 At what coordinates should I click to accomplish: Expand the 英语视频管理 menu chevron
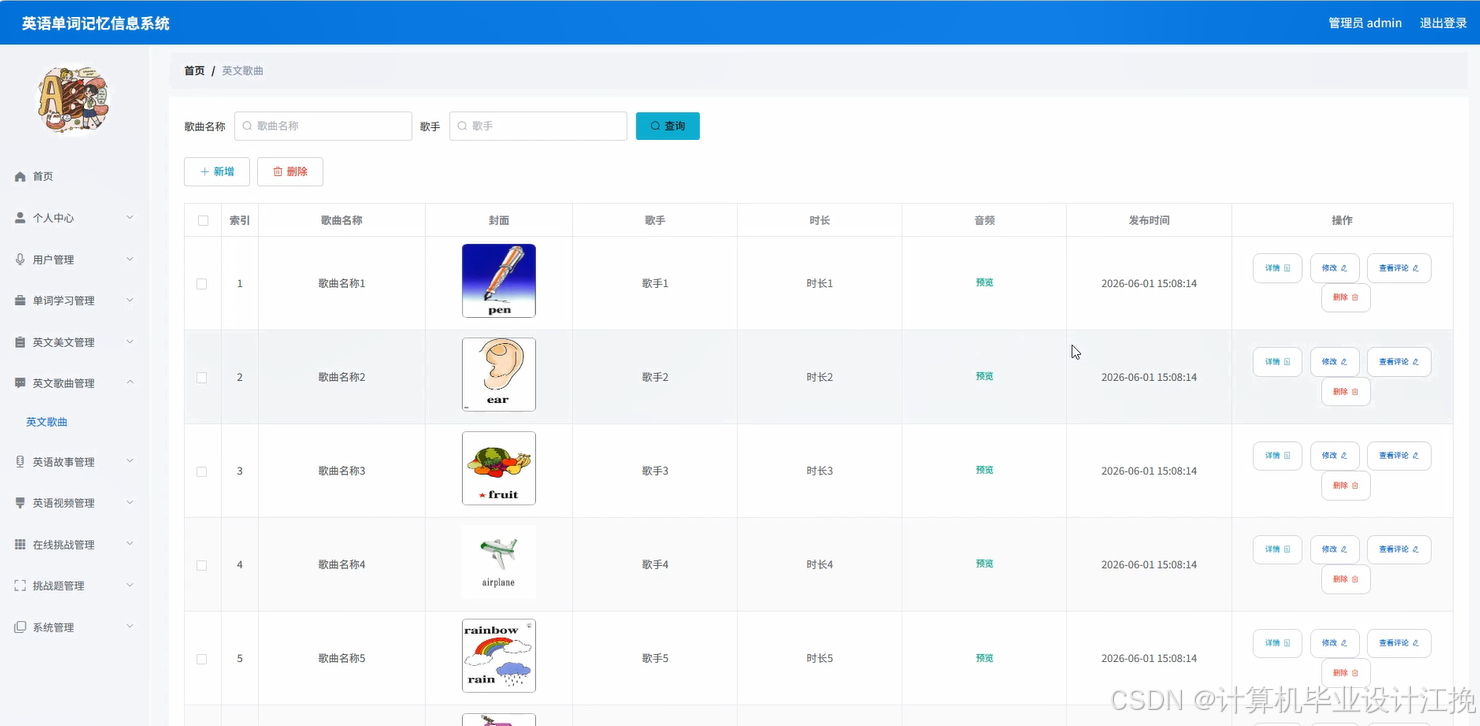click(130, 503)
